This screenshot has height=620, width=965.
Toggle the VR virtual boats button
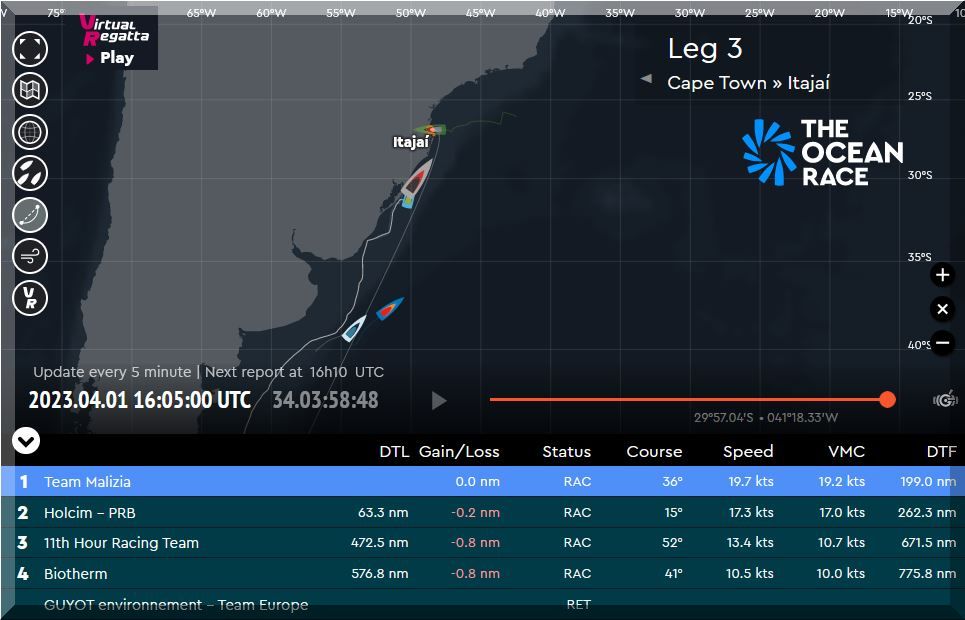tap(31, 298)
